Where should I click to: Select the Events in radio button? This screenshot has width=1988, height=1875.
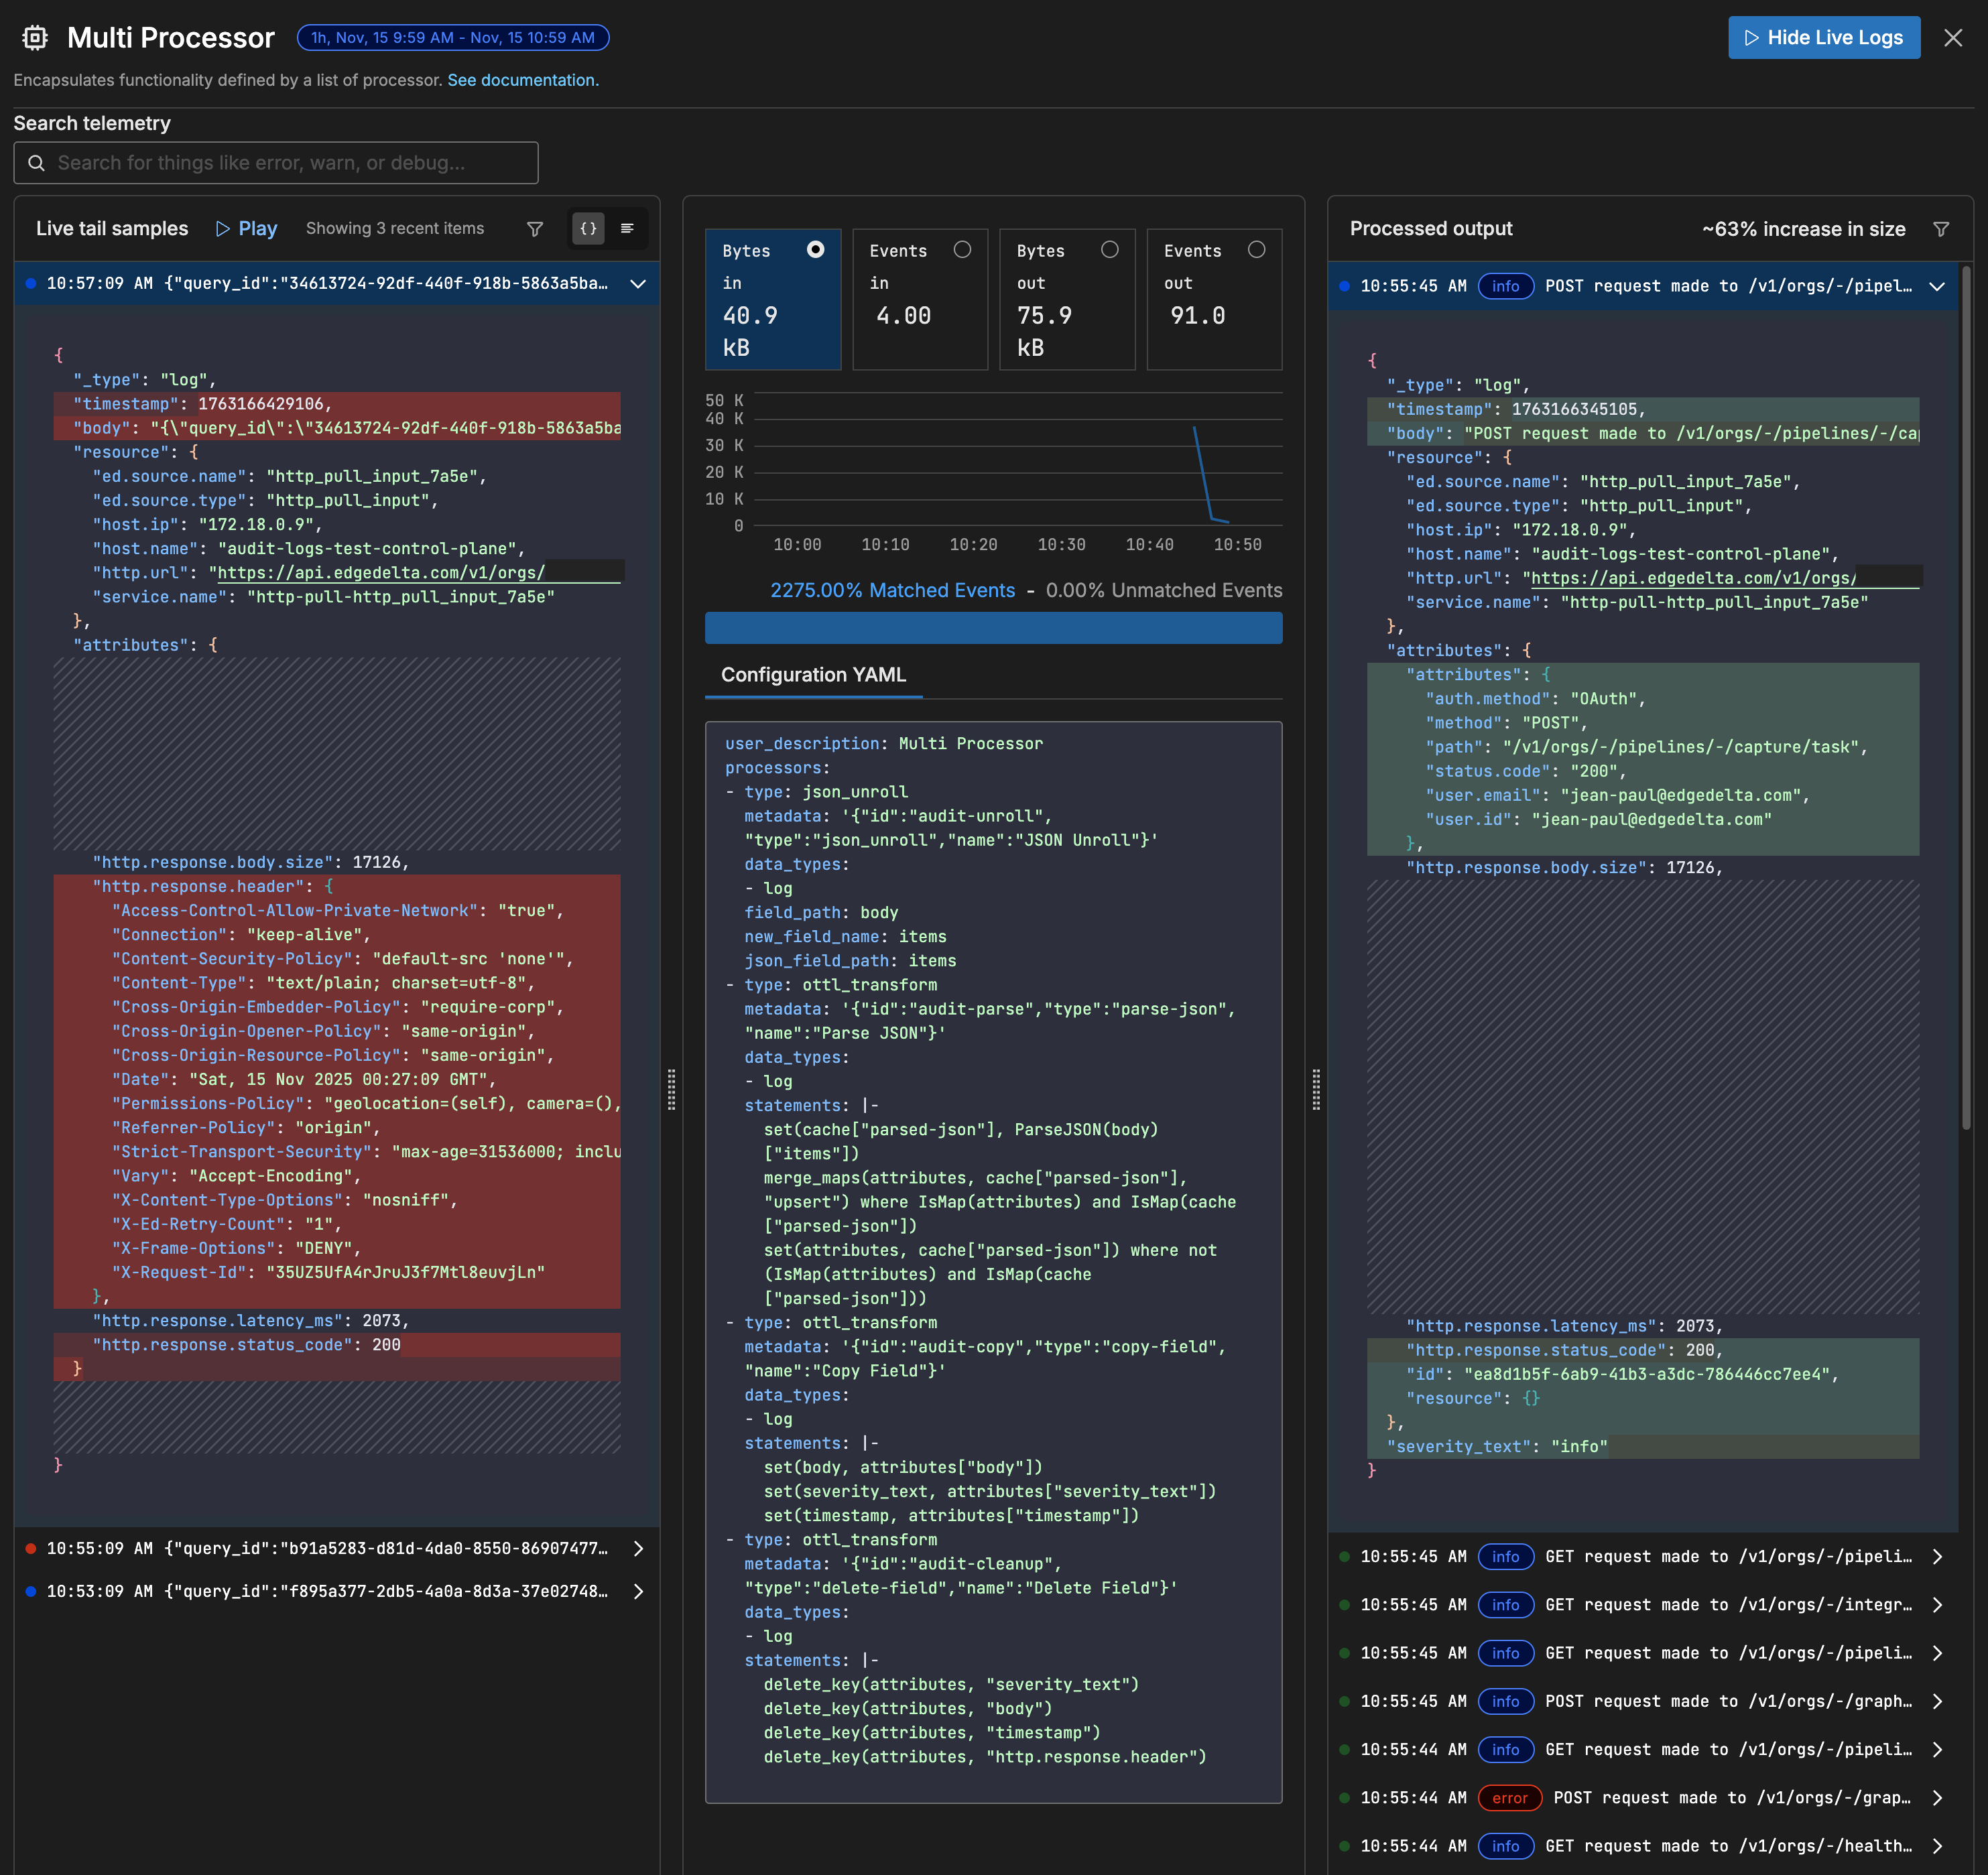click(x=963, y=250)
